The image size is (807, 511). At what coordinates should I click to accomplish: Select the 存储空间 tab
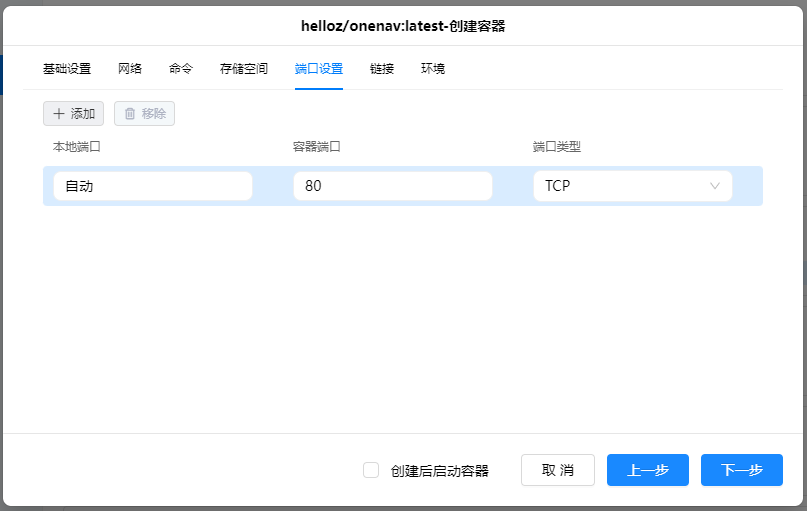point(244,69)
